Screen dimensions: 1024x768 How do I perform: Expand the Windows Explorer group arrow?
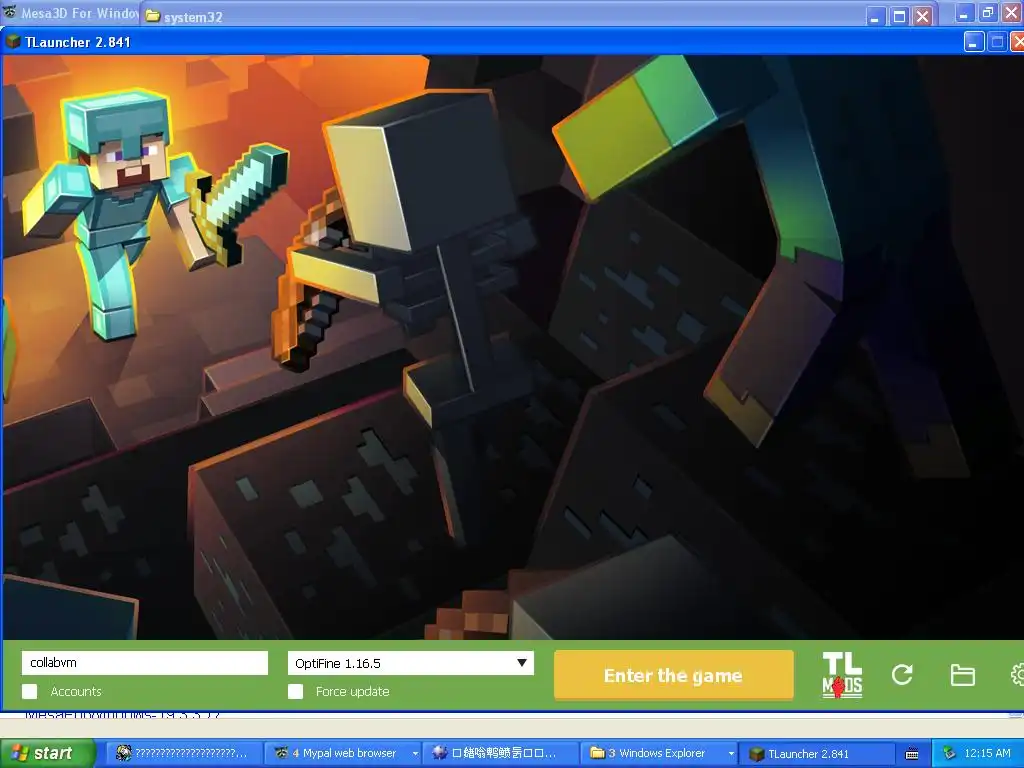pyautogui.click(x=731, y=754)
